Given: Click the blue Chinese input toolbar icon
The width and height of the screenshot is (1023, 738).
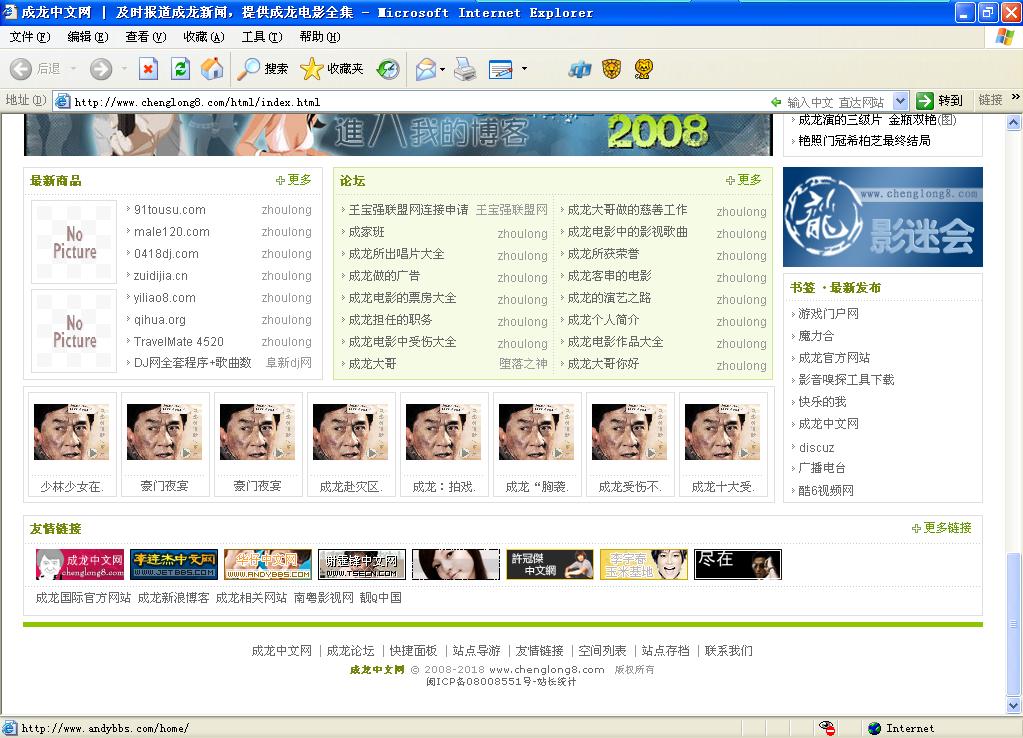Looking at the screenshot, I should pyautogui.click(x=579, y=69).
